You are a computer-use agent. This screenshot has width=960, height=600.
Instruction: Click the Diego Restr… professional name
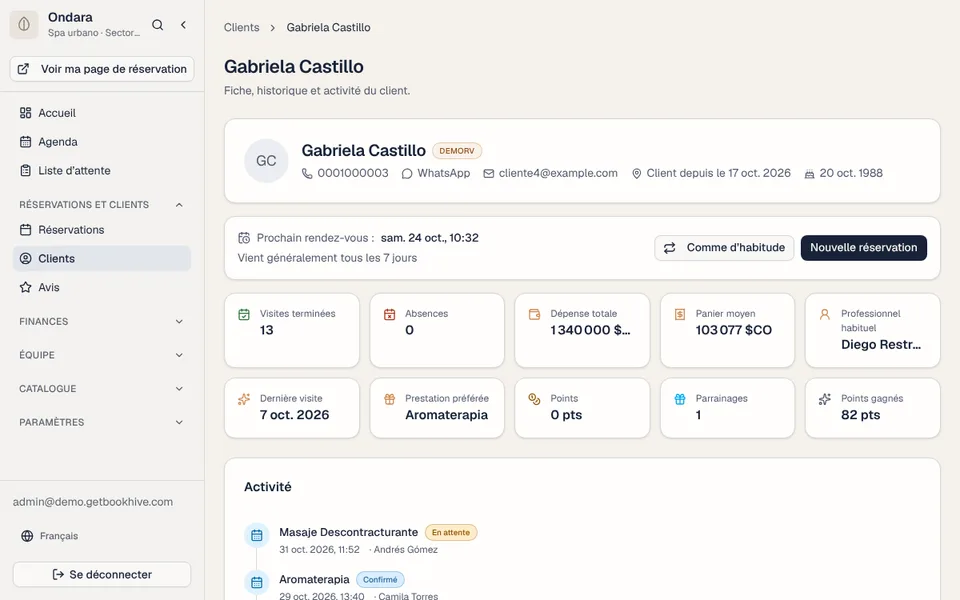pos(880,345)
